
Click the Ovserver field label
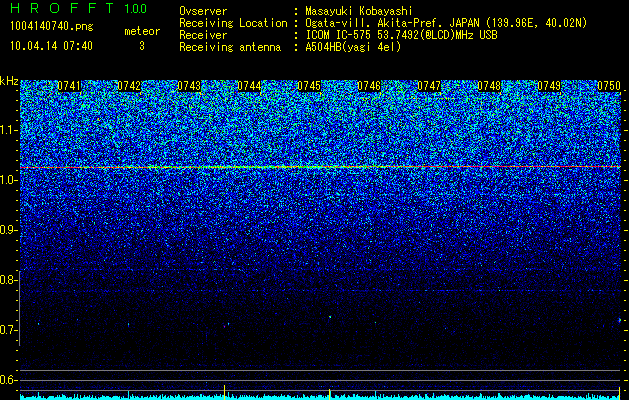pos(203,11)
